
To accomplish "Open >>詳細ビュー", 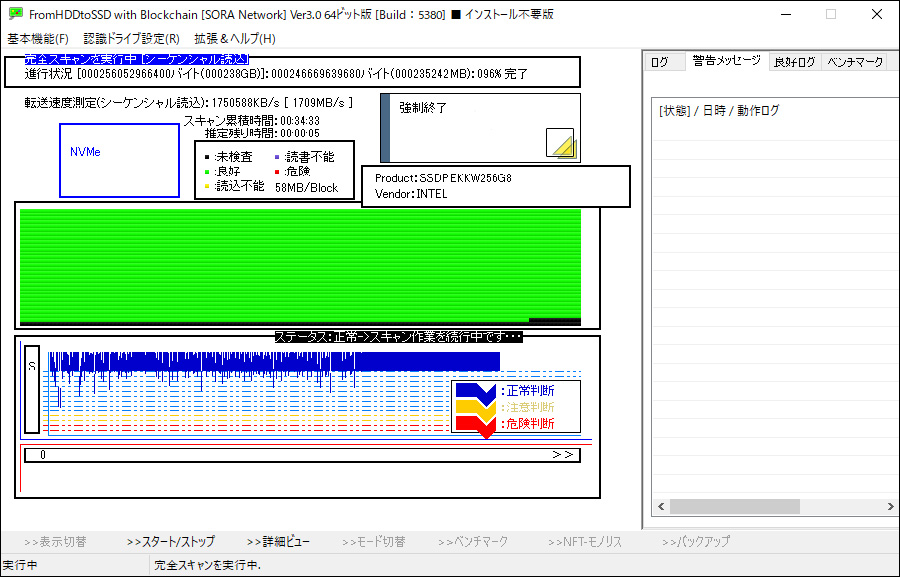I will tap(278, 541).
